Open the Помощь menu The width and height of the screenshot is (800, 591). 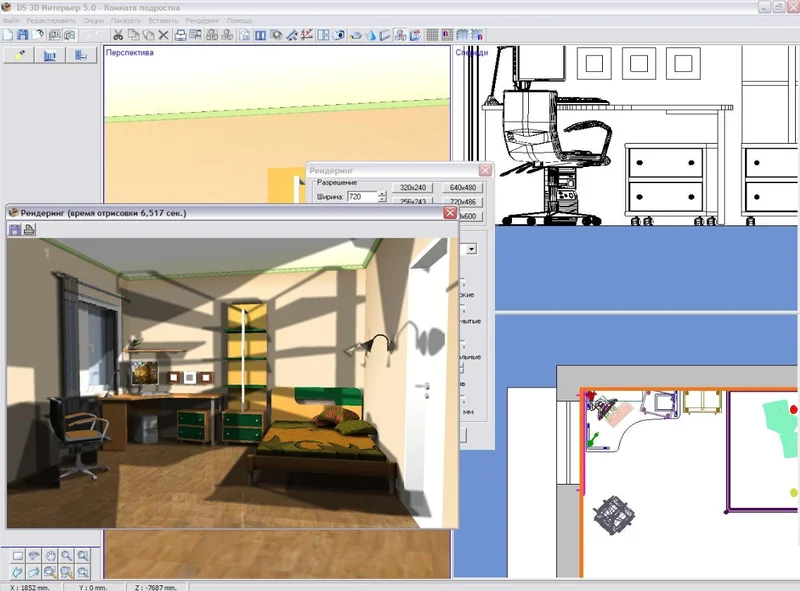click(239, 21)
